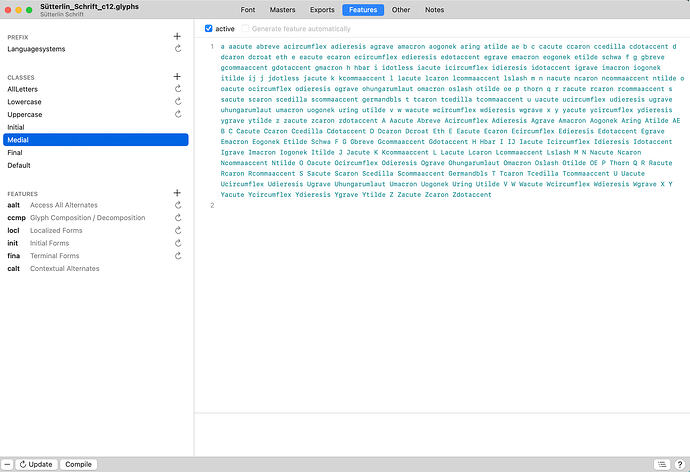
Task: Add a new feature with plus icon
Action: click(x=177, y=193)
